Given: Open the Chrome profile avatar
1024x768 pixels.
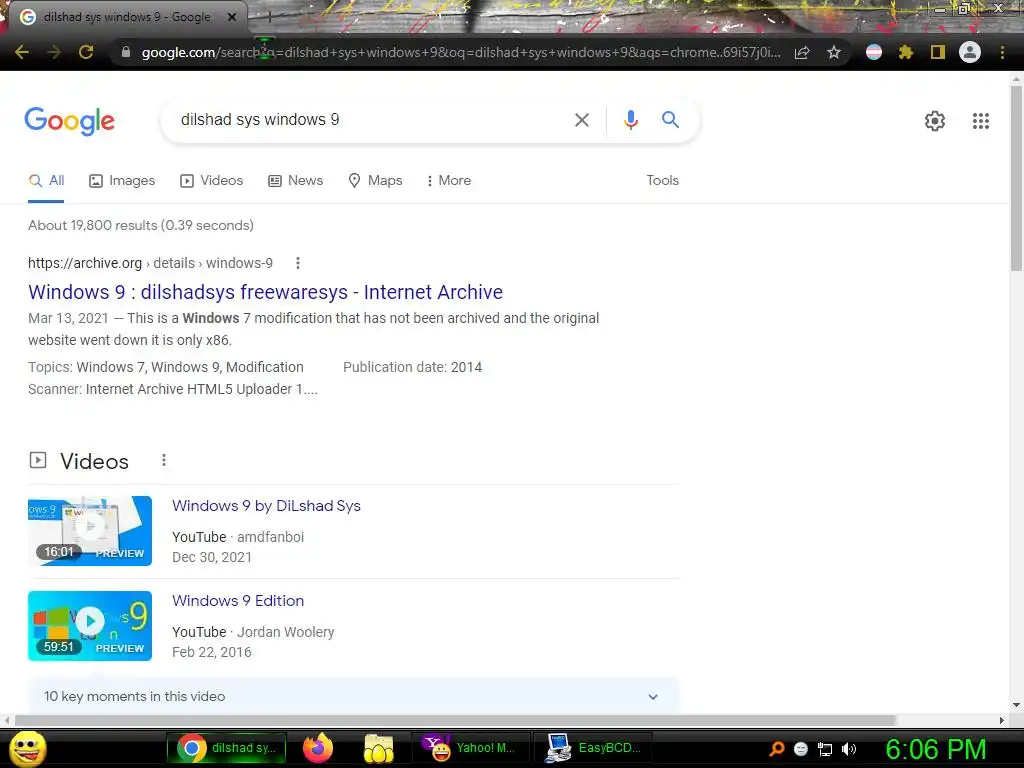Looking at the screenshot, I should pos(970,52).
